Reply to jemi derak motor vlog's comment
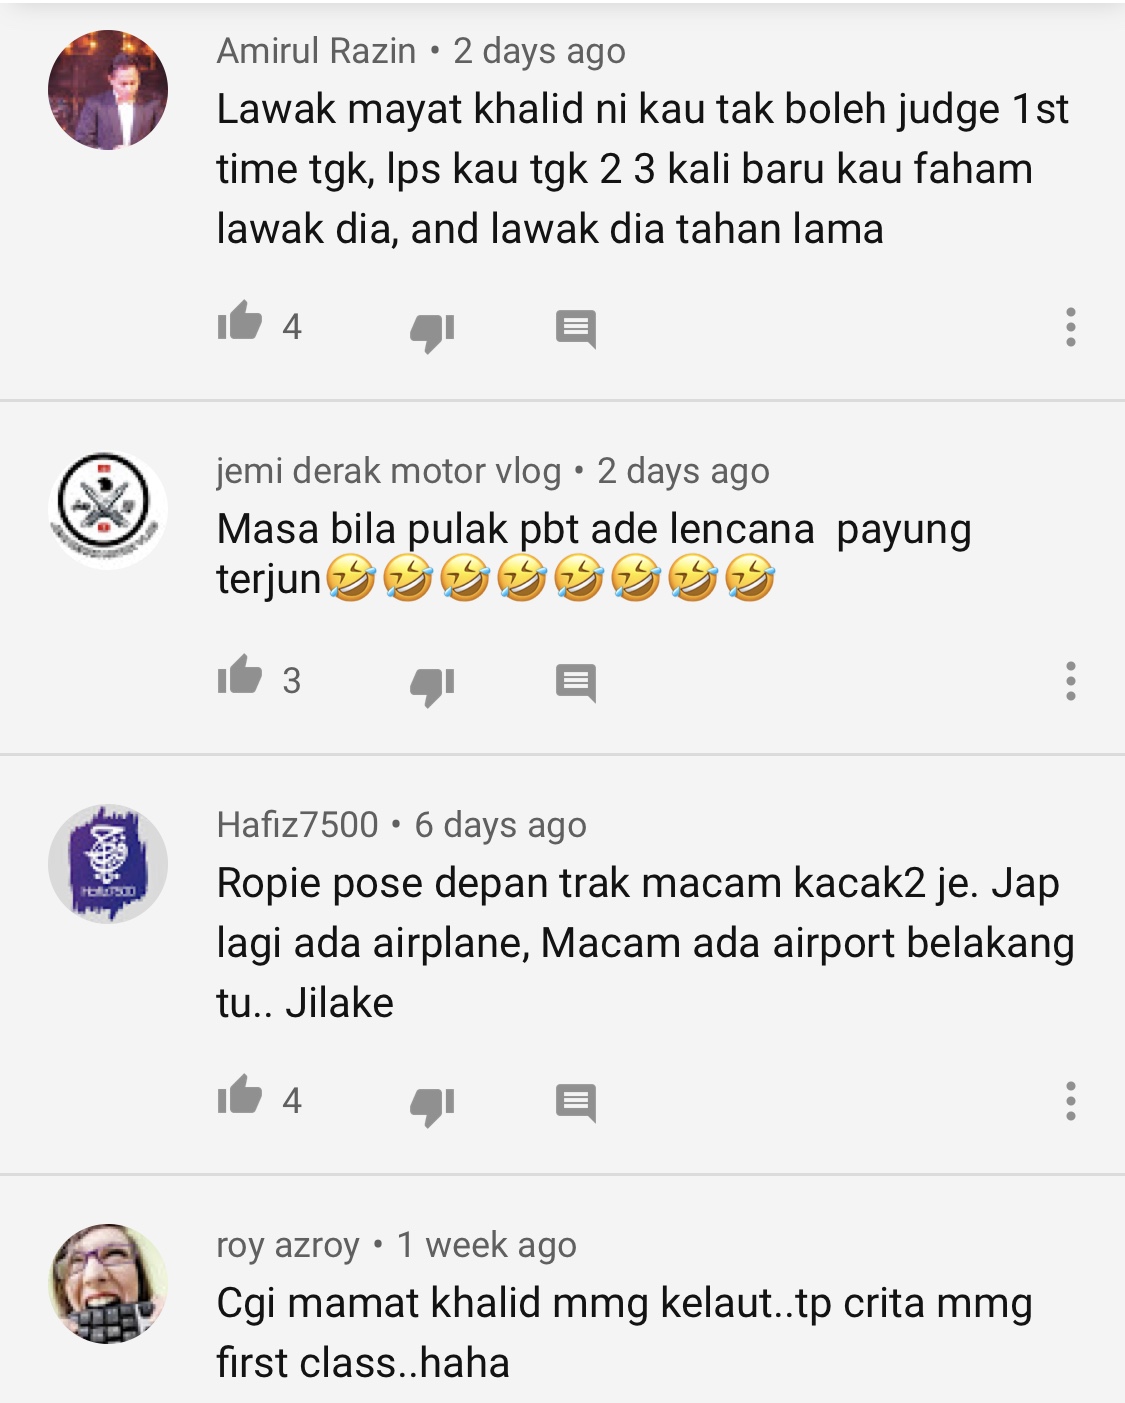1125x1403 pixels. (576, 683)
